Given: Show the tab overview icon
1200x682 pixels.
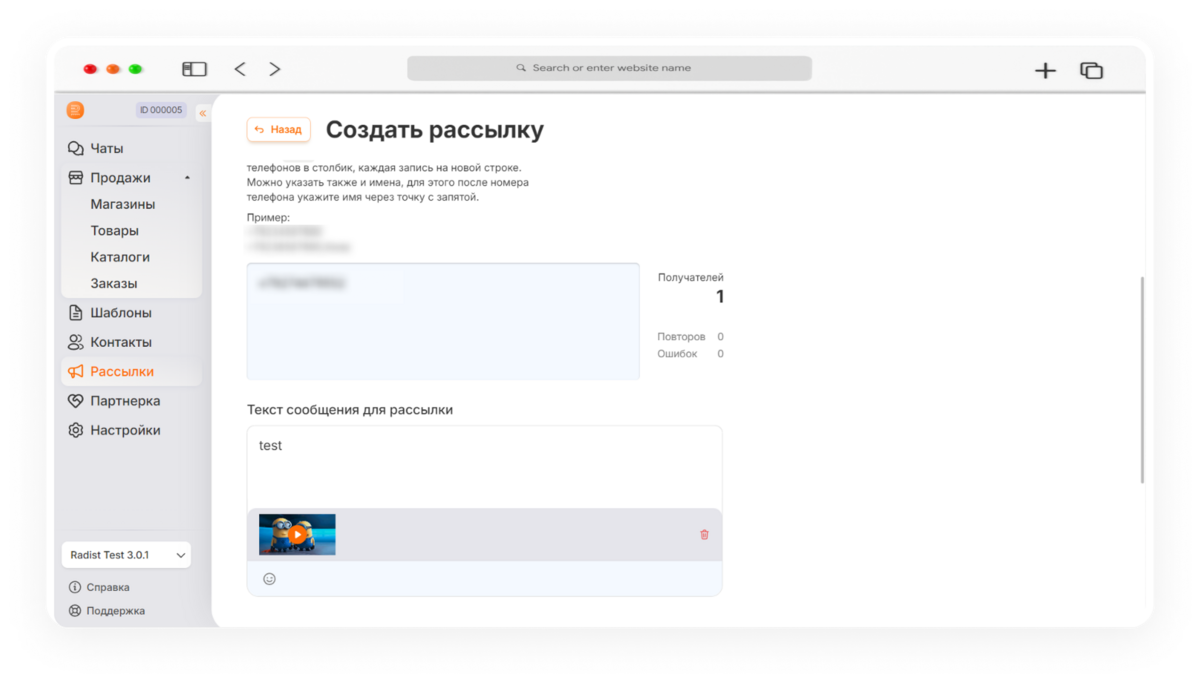Looking at the screenshot, I should pos(1091,70).
